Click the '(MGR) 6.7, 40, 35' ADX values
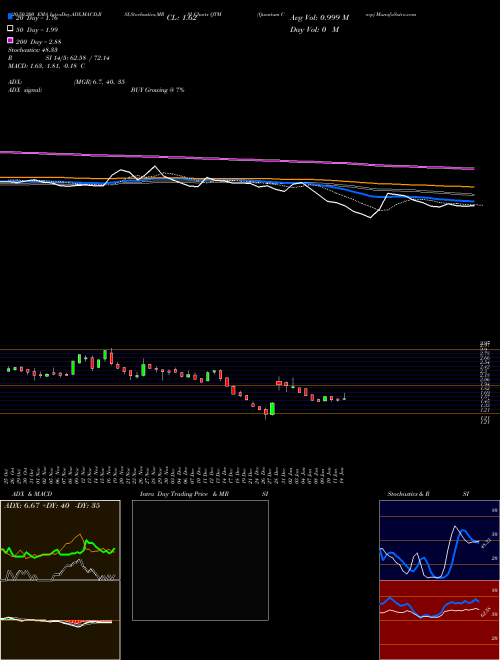The width and height of the screenshot is (500, 660). (x=99, y=82)
